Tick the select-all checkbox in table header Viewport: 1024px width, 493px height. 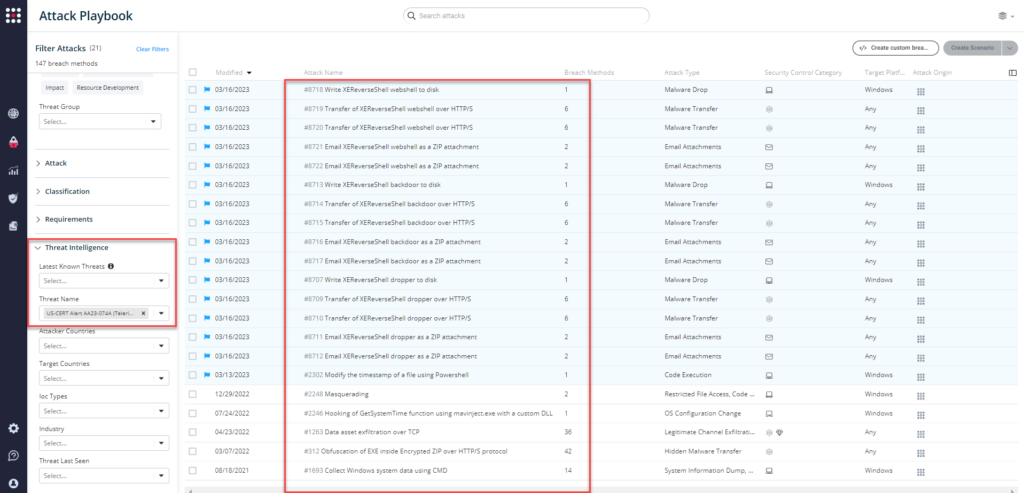pyautogui.click(x=193, y=72)
